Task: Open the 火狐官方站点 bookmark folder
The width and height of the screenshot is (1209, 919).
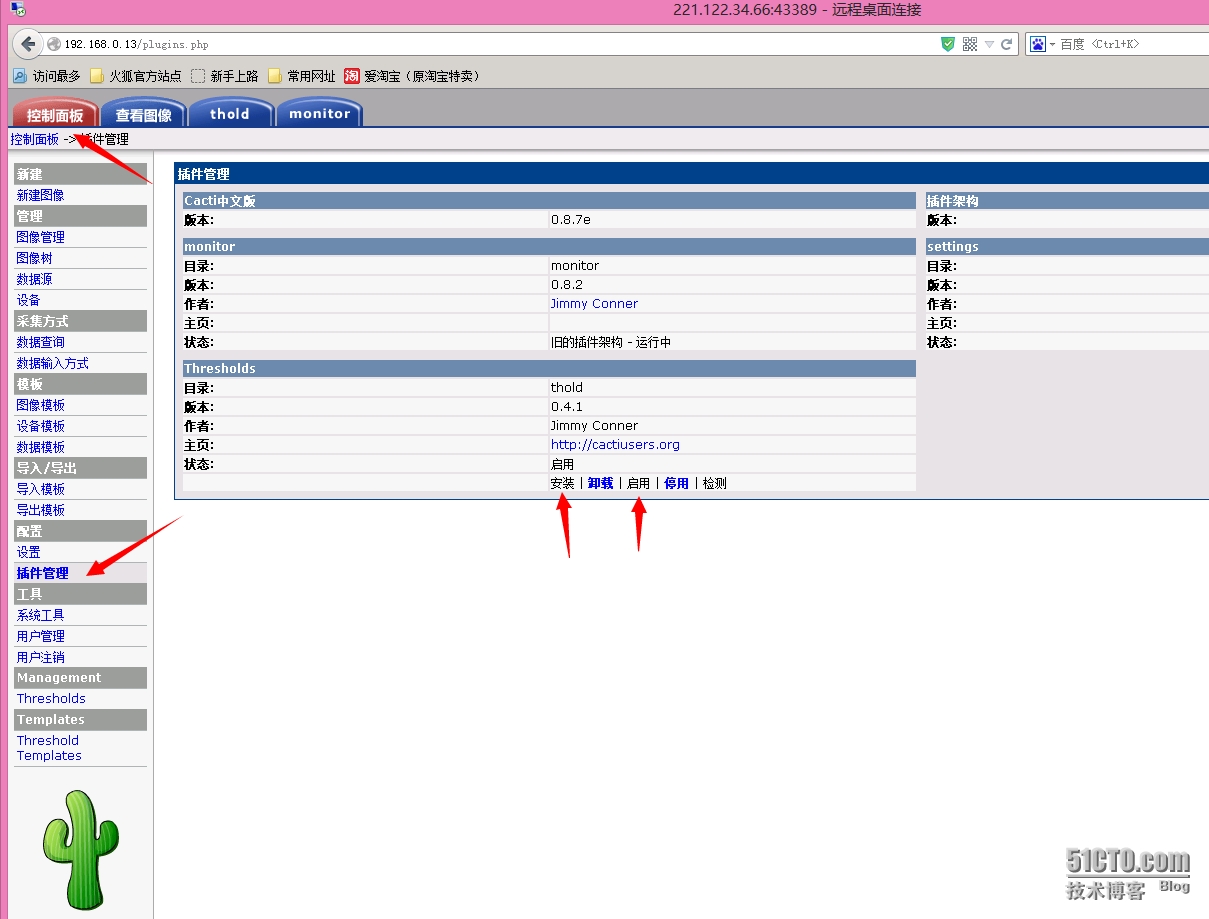Action: (136, 76)
